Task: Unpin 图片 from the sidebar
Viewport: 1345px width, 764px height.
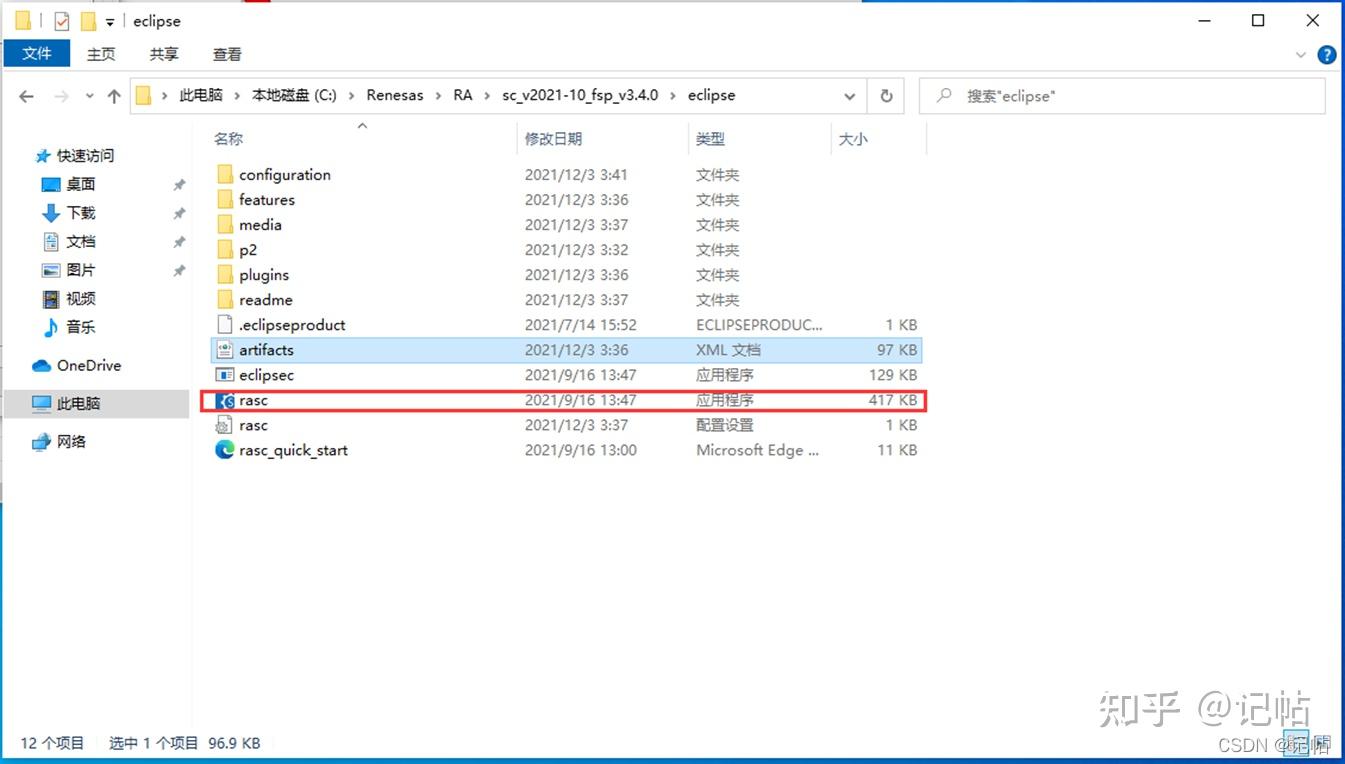Action: (180, 270)
